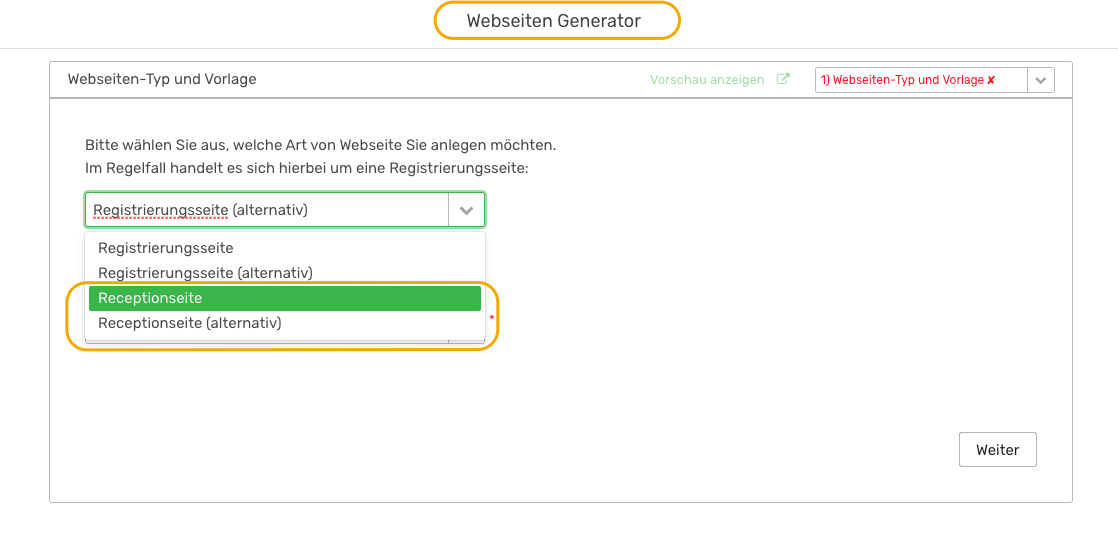Select the highlighted Receptionseite entry
The image size is (1118, 534).
tap(284, 299)
